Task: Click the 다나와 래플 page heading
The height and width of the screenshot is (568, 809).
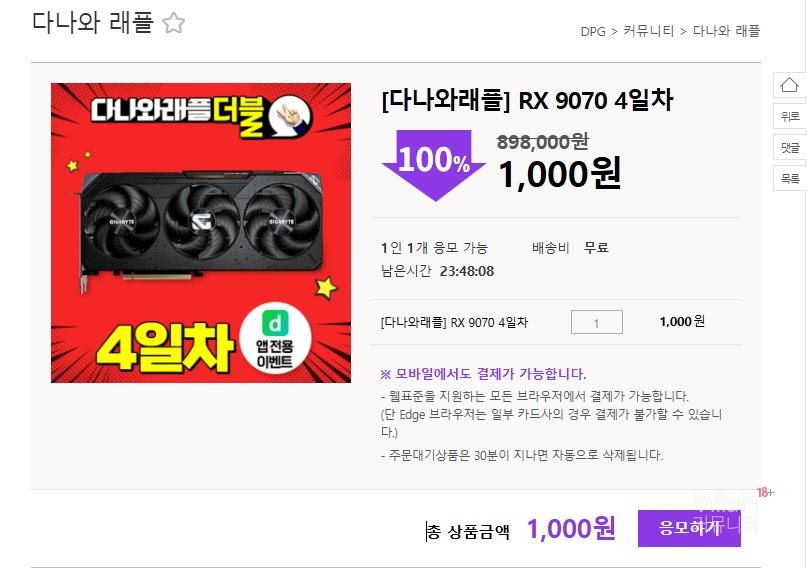Action: (93, 23)
